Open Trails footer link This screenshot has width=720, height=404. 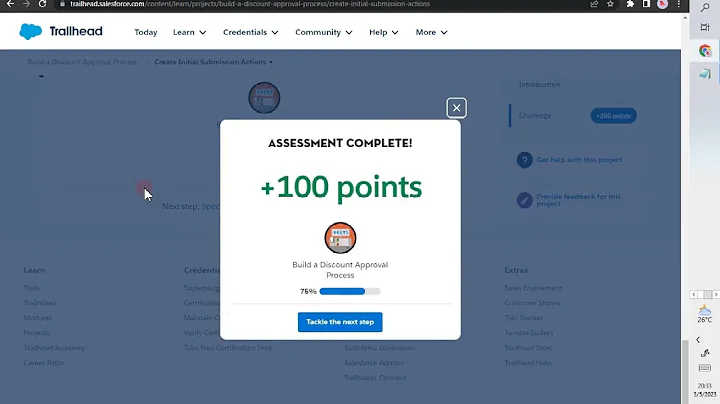point(32,288)
